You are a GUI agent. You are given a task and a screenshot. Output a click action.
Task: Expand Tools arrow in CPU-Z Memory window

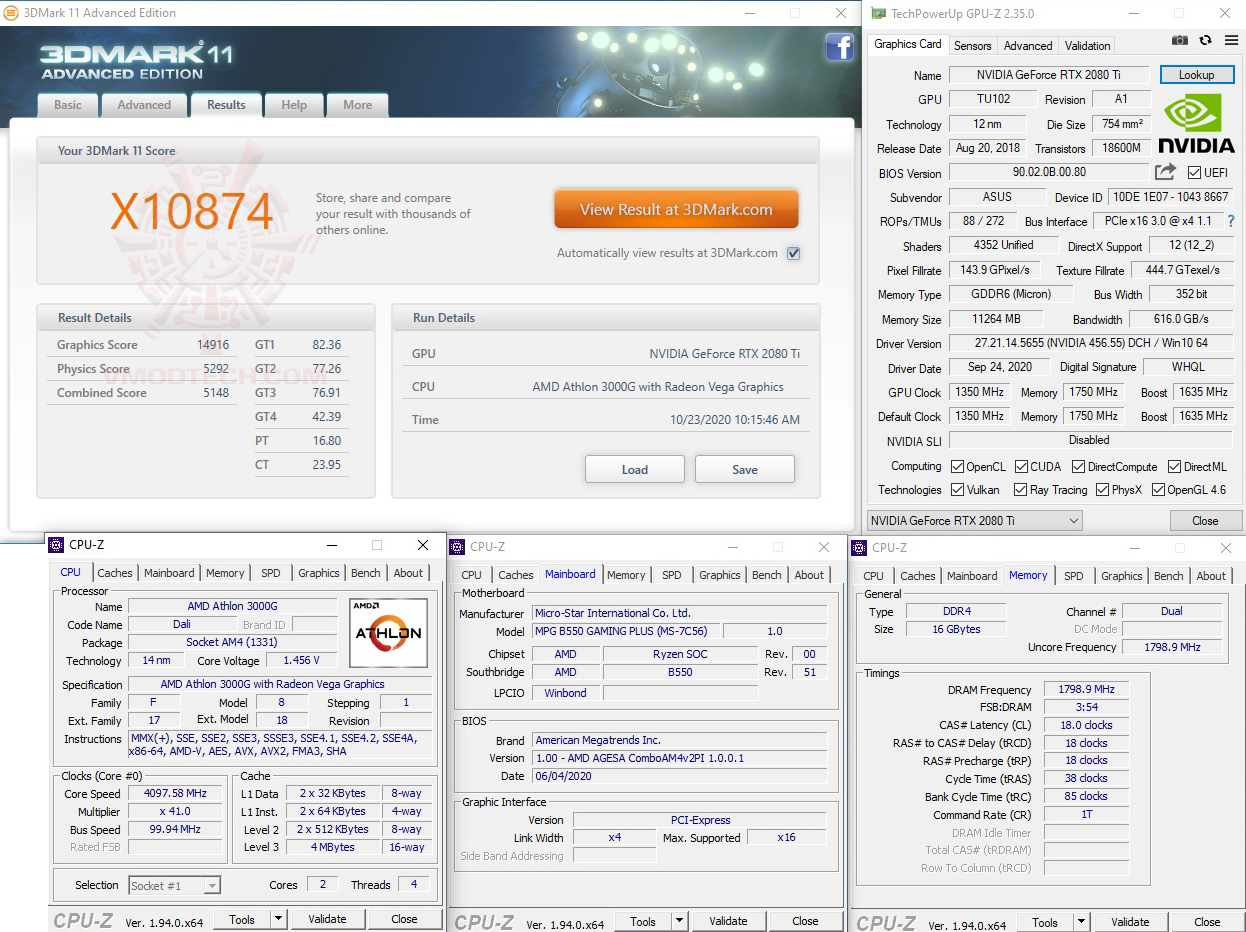1081,922
